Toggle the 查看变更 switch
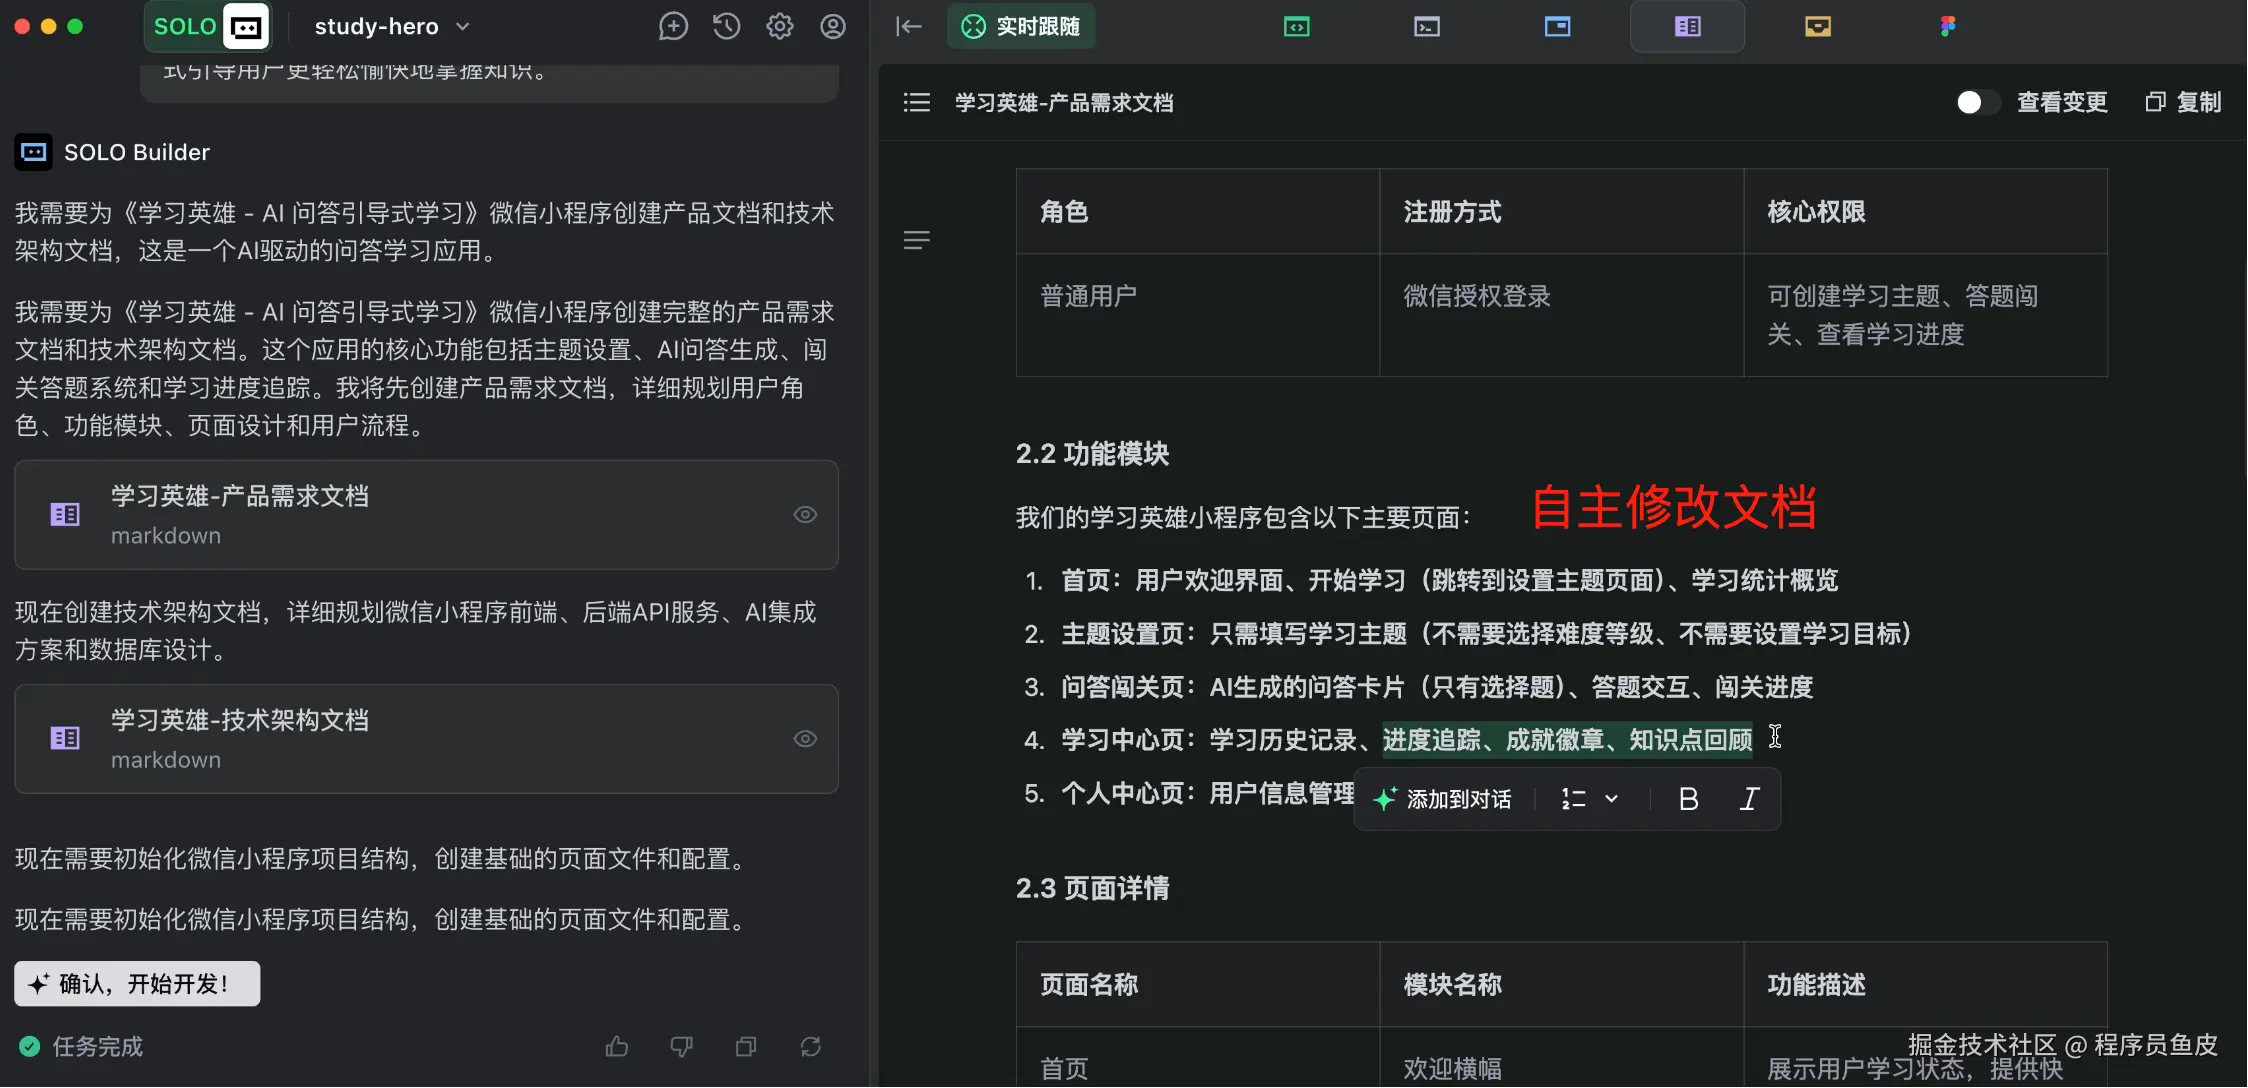 tap(1977, 102)
